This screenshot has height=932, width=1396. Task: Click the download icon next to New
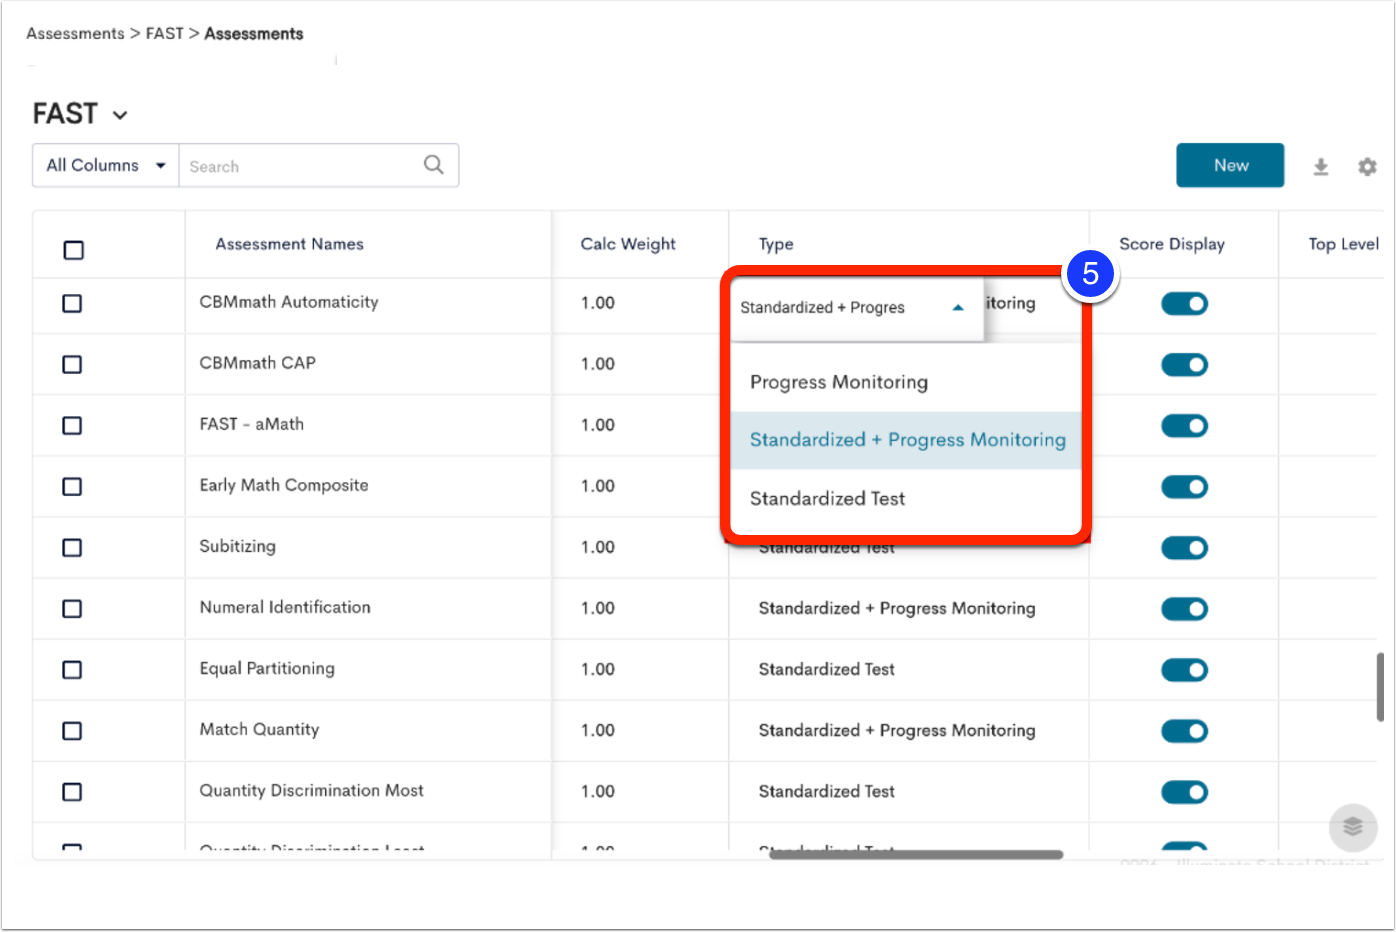(1320, 167)
